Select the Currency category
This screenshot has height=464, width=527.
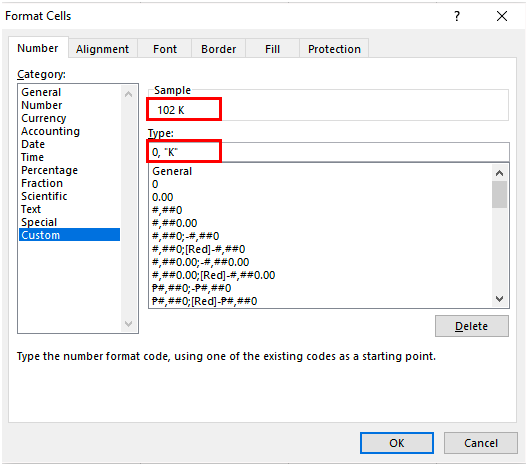tap(44, 118)
